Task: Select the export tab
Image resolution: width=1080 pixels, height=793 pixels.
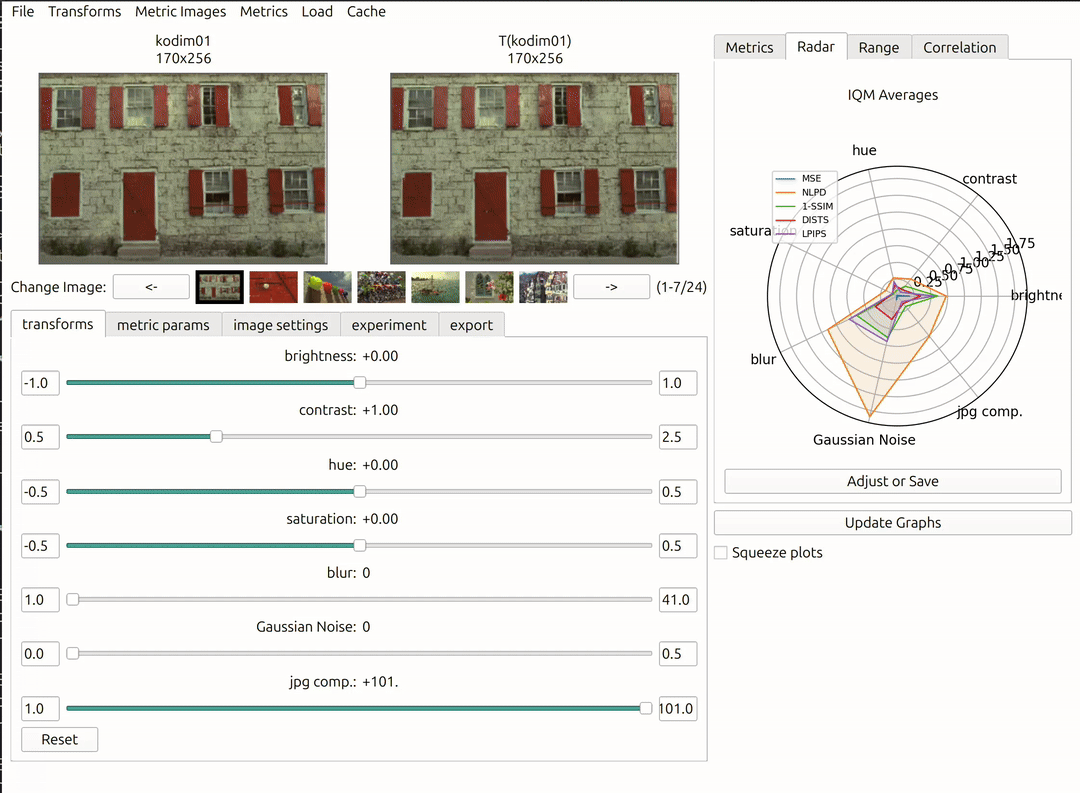Action: (471, 325)
